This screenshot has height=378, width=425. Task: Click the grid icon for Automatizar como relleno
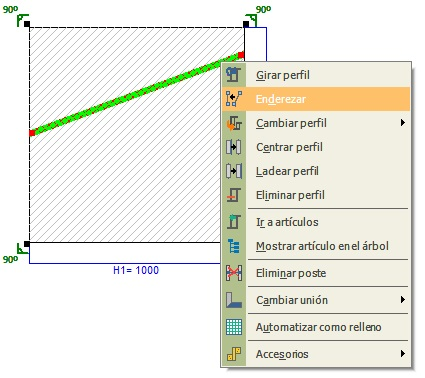234,327
